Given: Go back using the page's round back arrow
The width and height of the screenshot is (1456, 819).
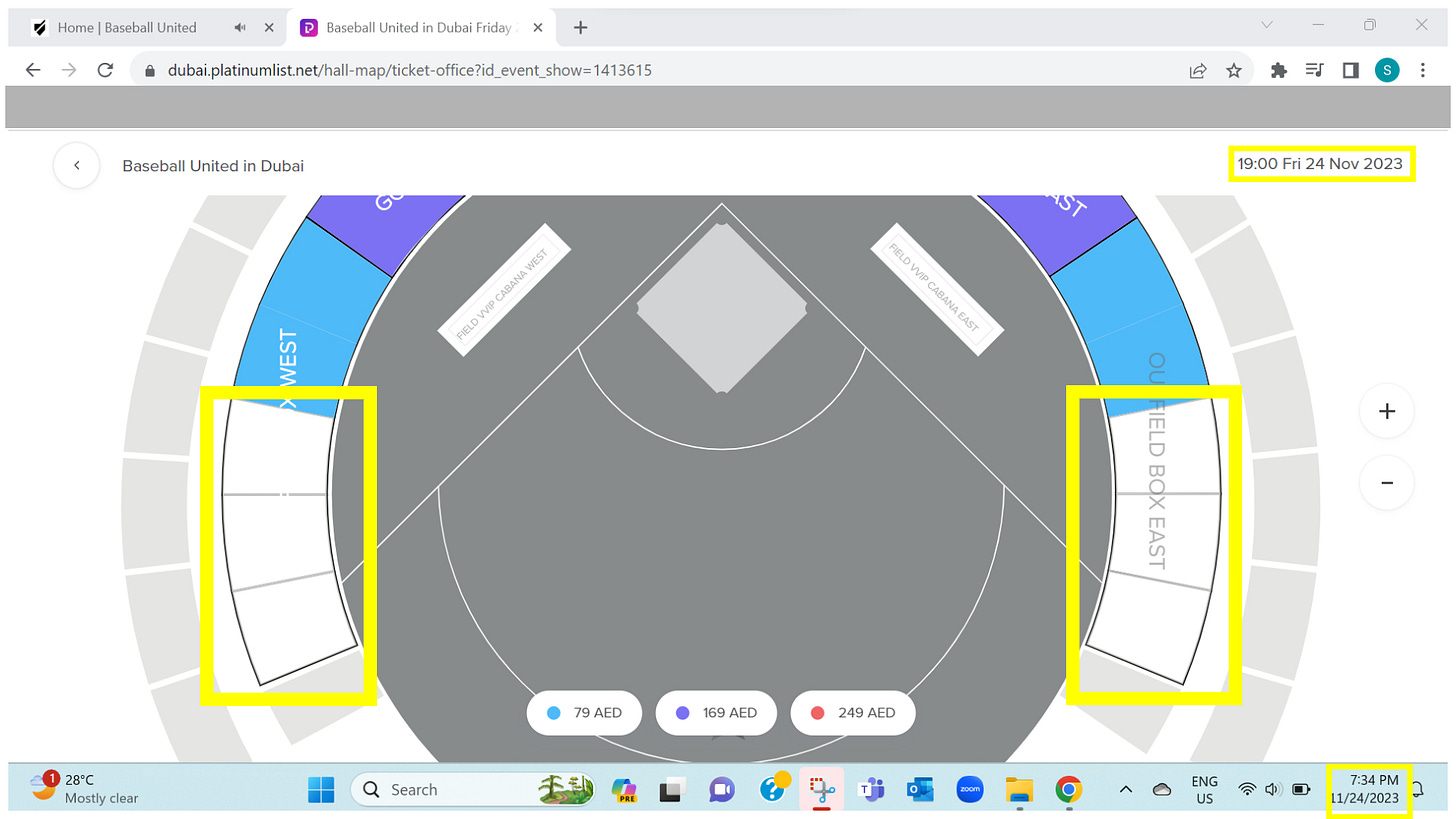Looking at the screenshot, I should [77, 165].
